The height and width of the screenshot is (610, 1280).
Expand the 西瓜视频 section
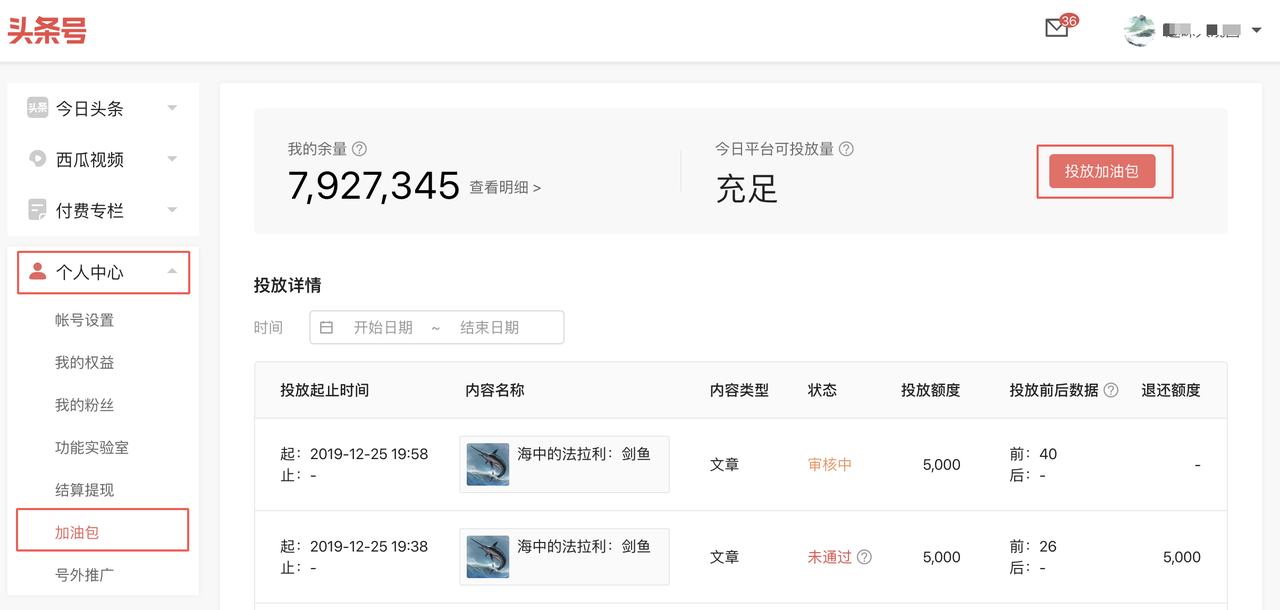point(171,159)
